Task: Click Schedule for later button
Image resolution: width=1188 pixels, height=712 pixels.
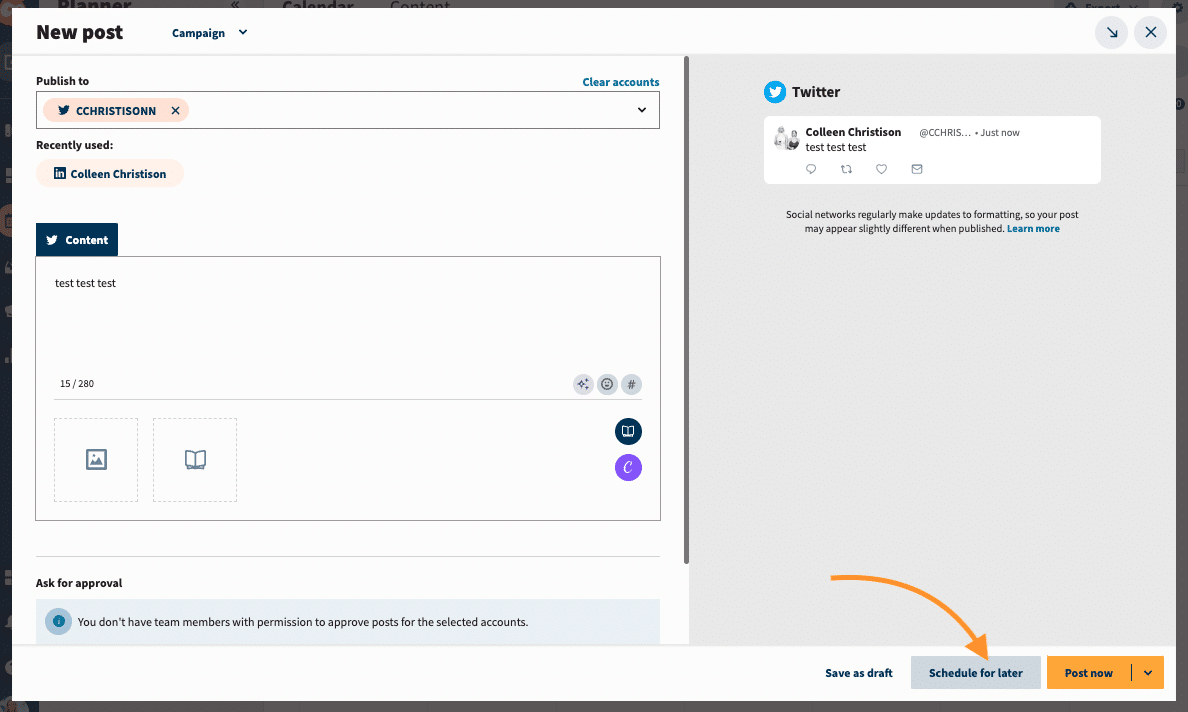Action: point(975,673)
